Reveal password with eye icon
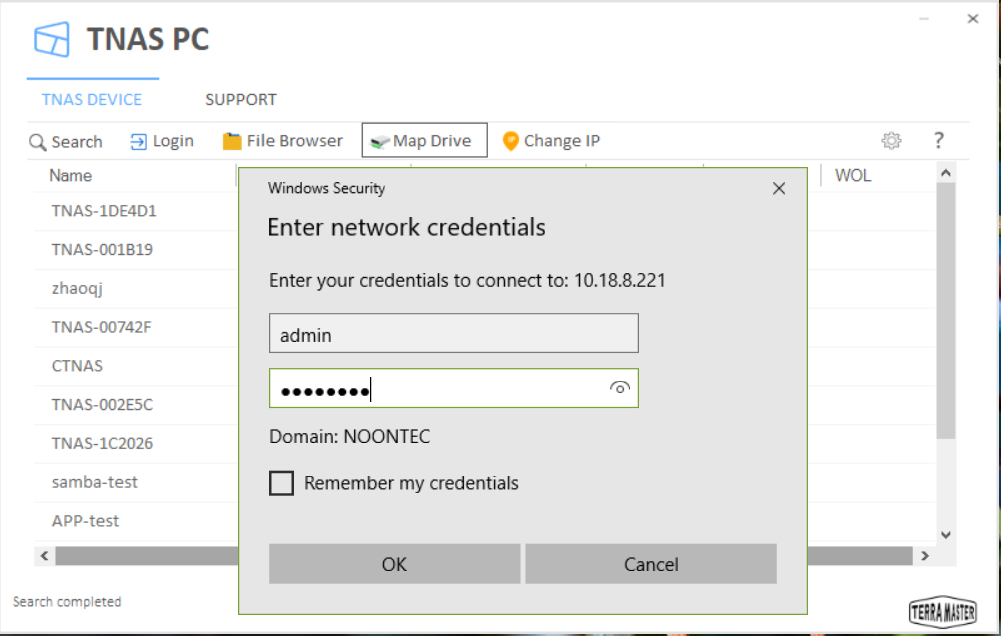Image resolution: width=1001 pixels, height=636 pixels. click(x=620, y=388)
